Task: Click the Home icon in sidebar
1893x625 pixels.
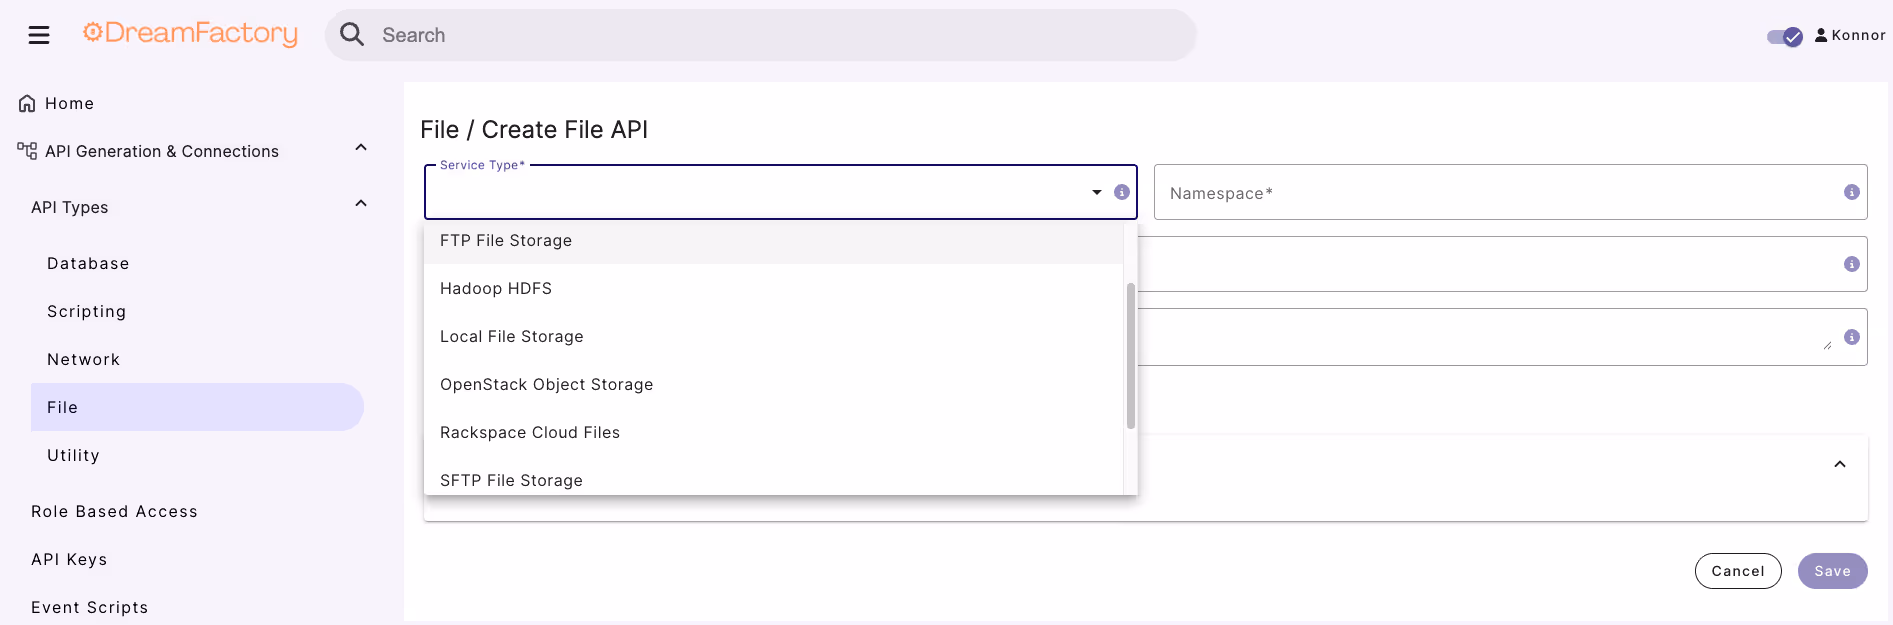Action: point(27,103)
